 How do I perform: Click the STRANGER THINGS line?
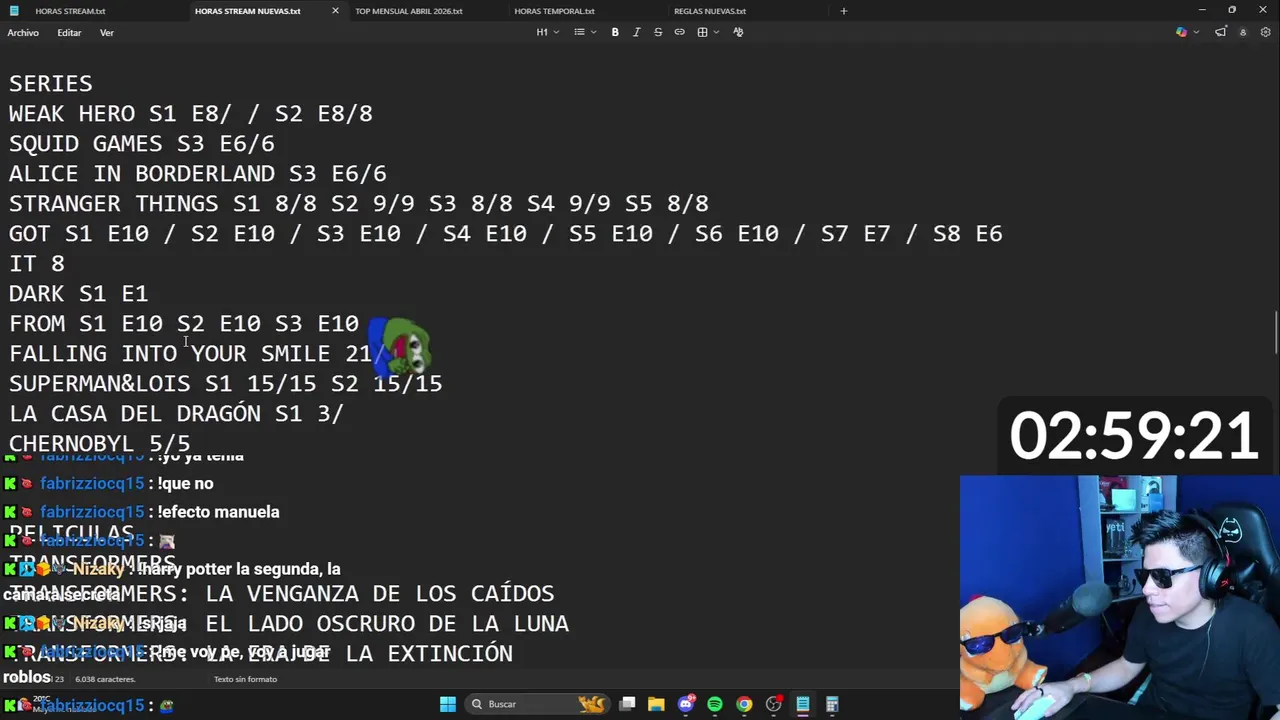tap(359, 204)
